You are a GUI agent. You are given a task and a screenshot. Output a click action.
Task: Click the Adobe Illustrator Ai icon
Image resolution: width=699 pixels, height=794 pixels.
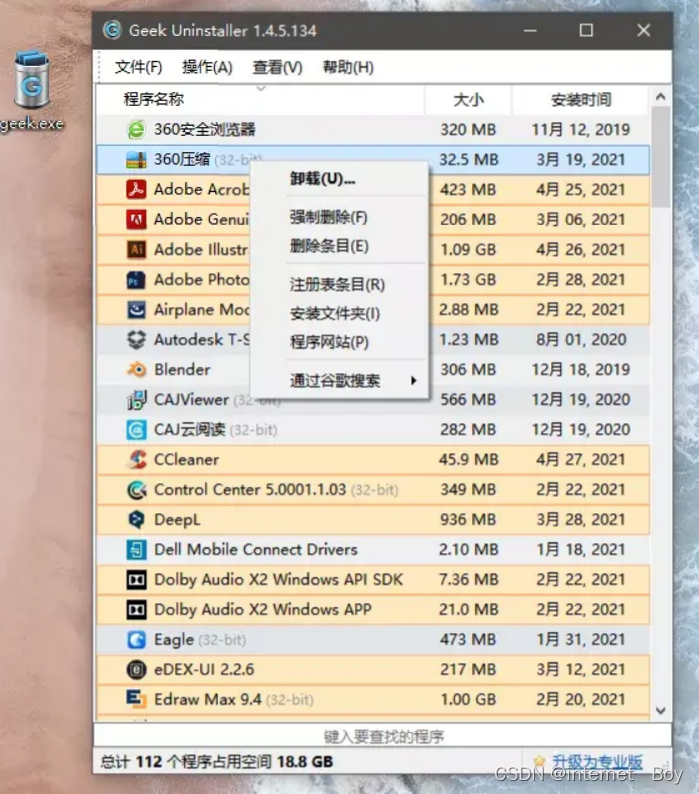(136, 249)
